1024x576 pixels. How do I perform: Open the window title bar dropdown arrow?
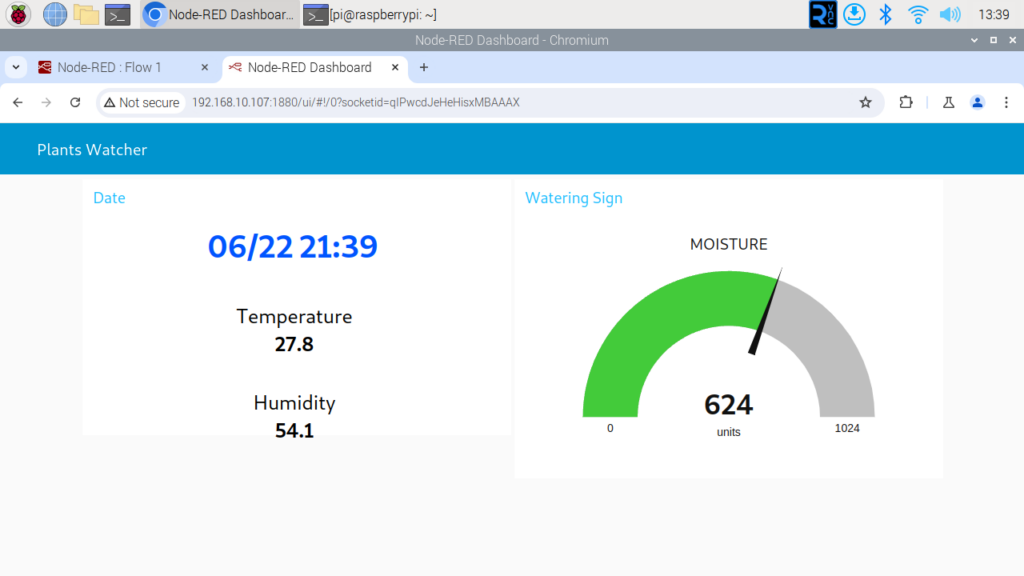pos(974,40)
